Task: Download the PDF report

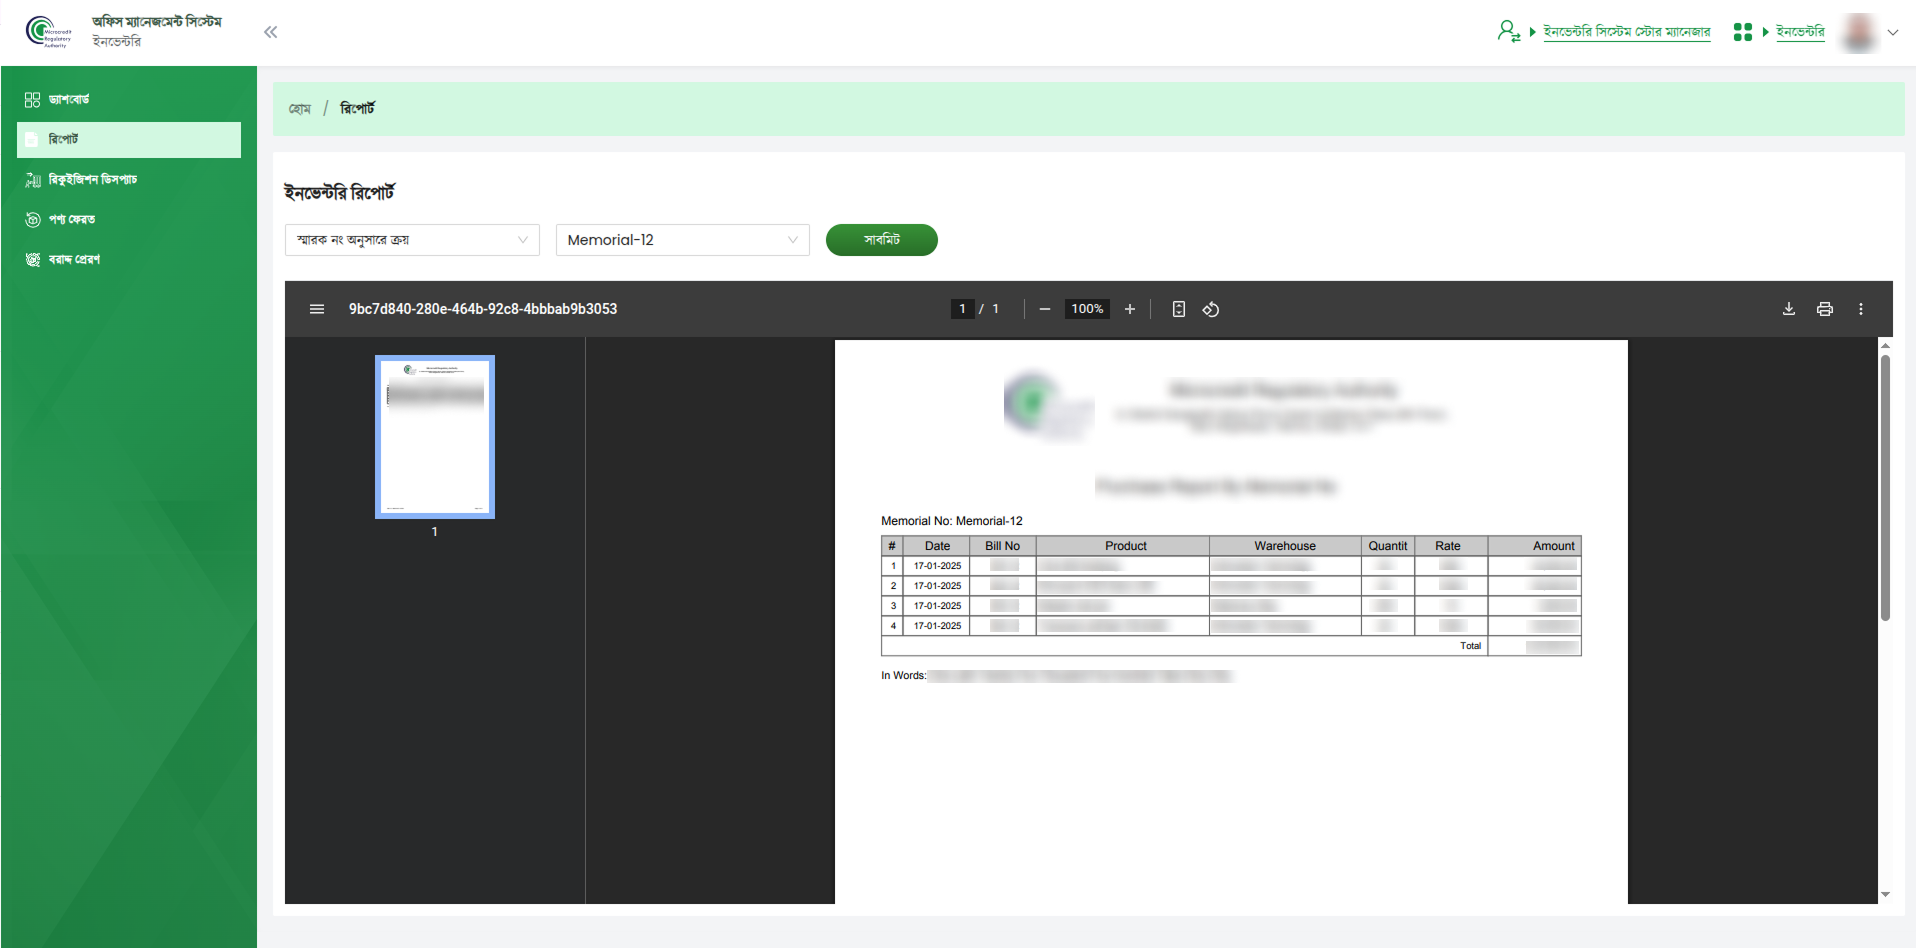Action: [1788, 309]
